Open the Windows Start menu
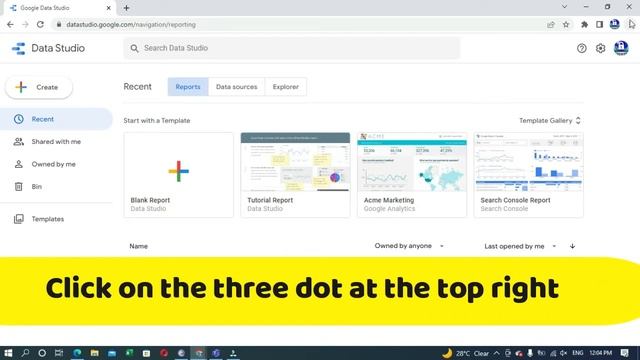Screen dimensions: 640x360 coord(8,353)
